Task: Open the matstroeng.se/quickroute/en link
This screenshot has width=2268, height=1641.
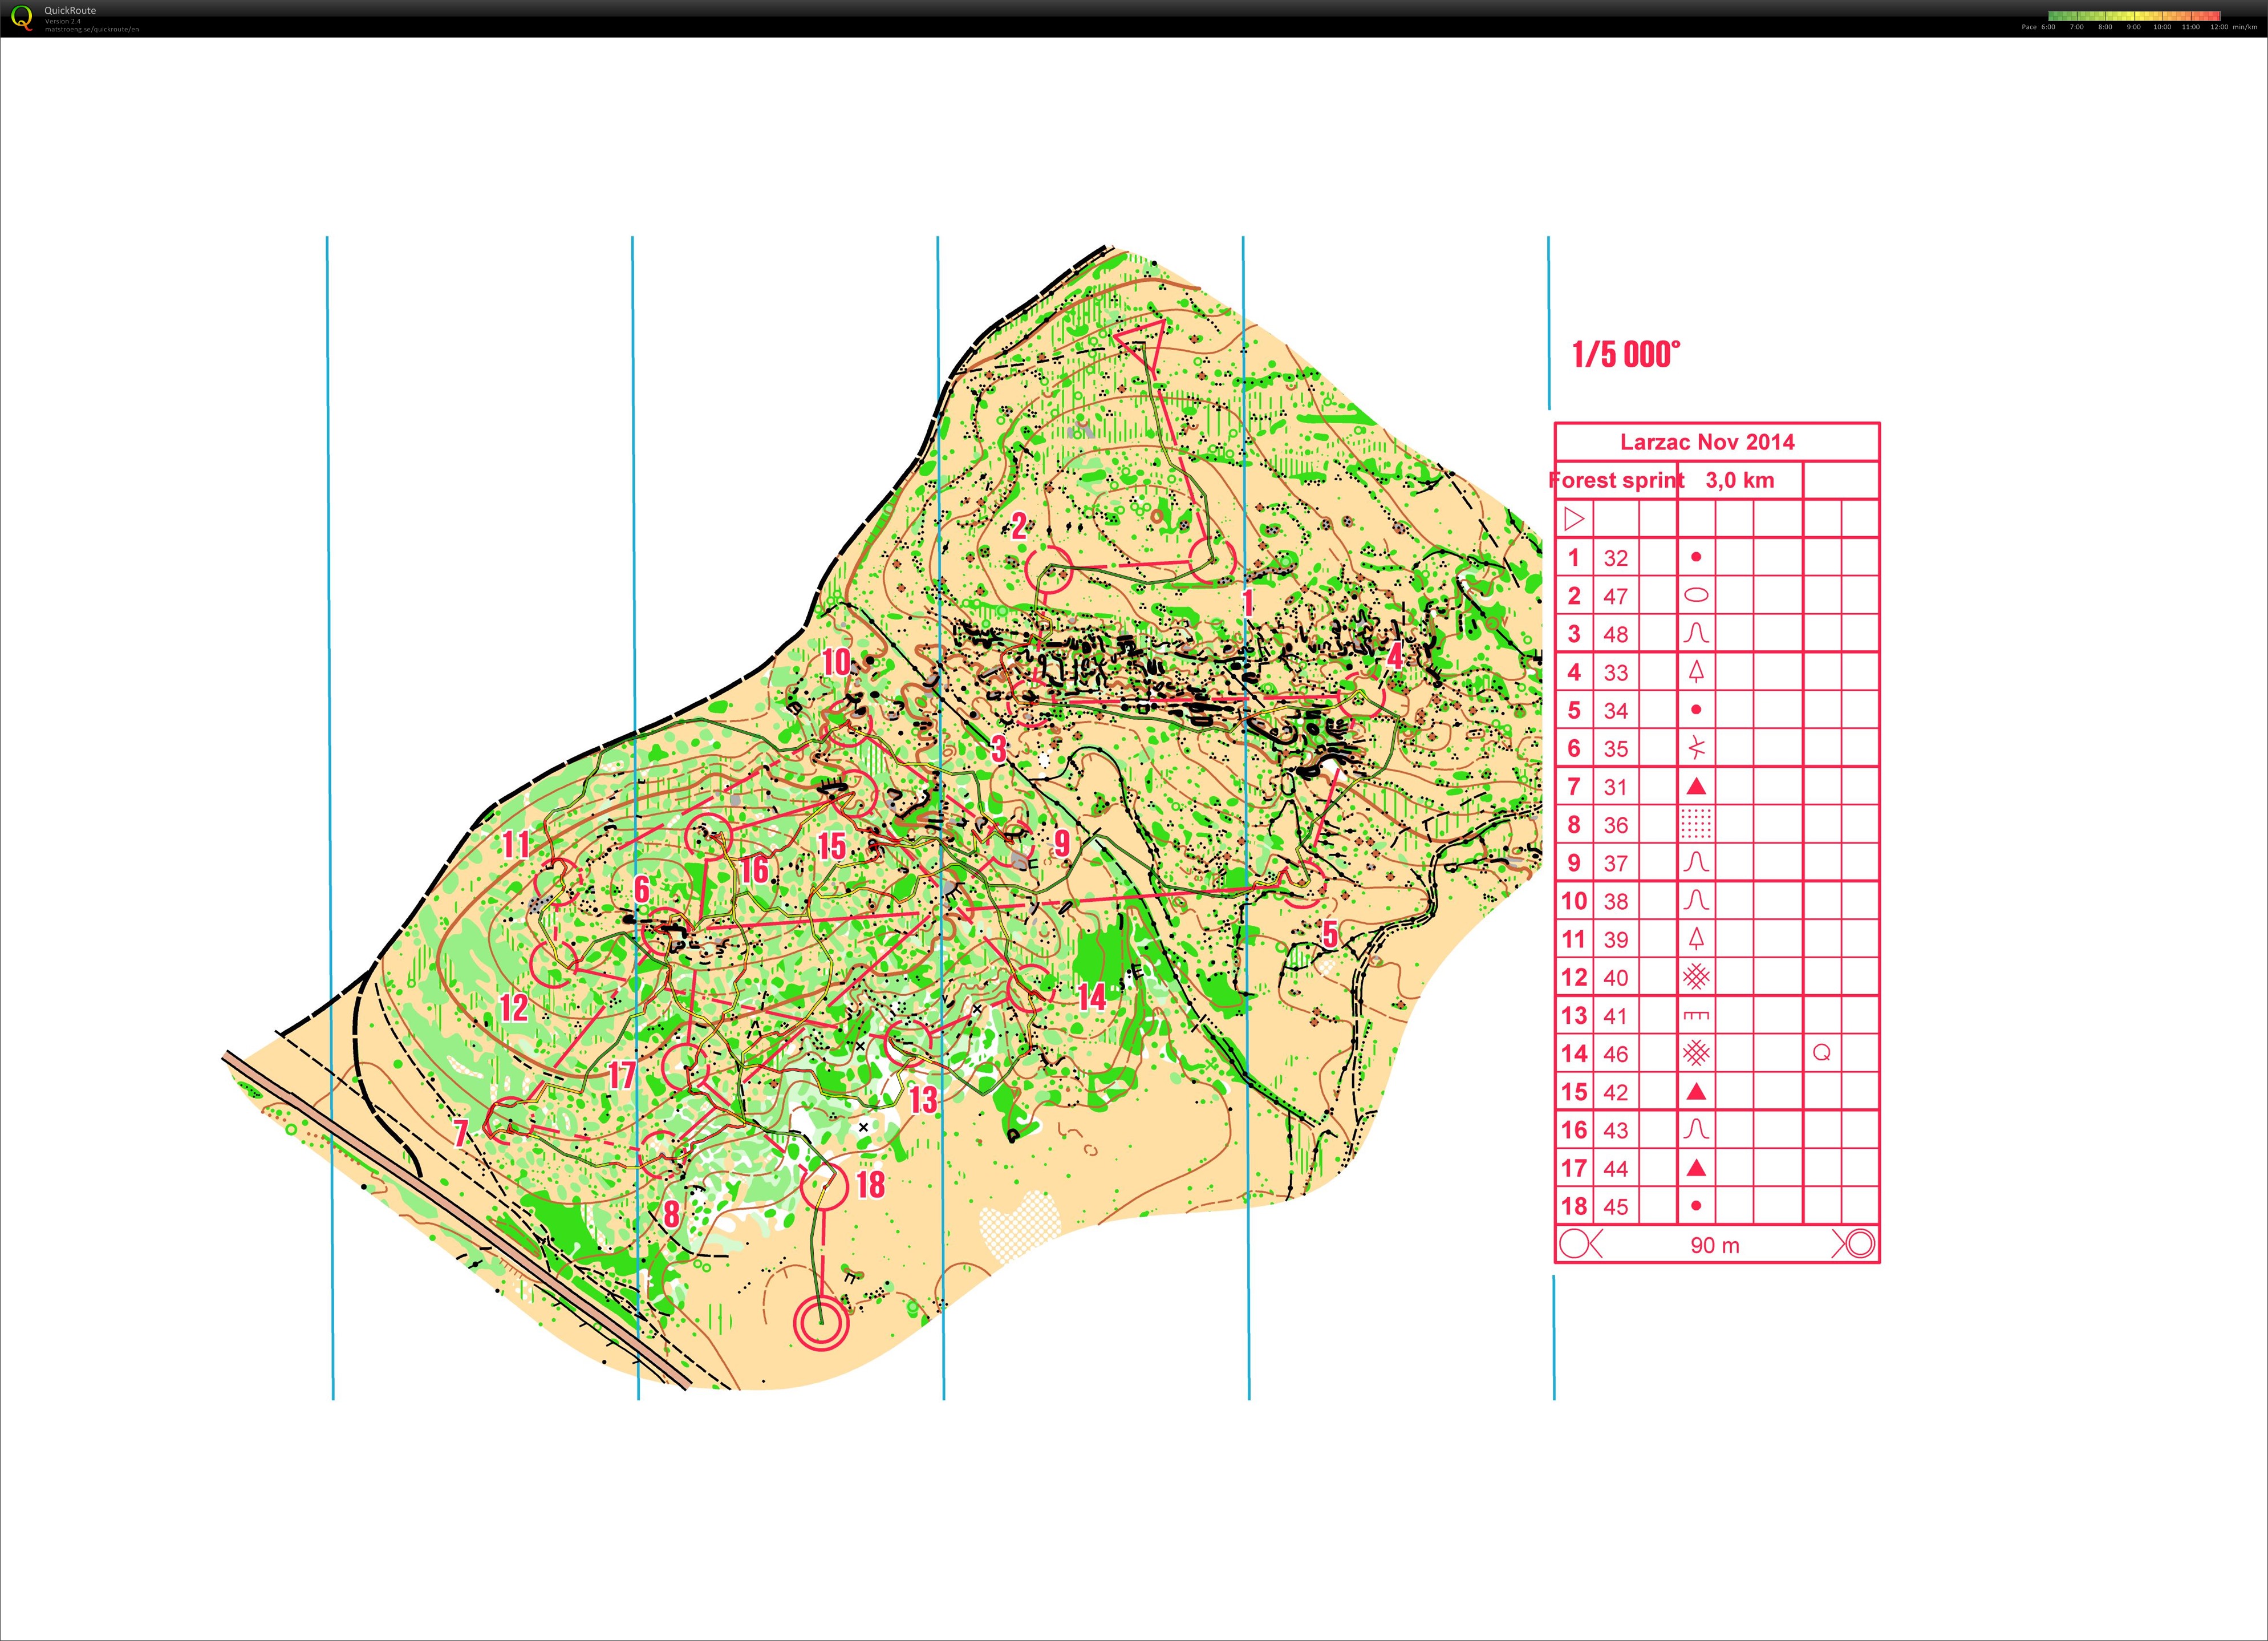Action: pyautogui.click(x=92, y=29)
